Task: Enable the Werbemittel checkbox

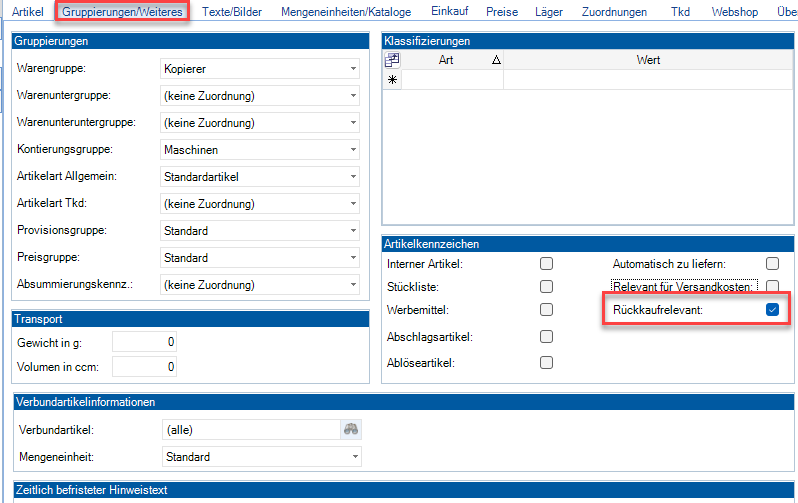Action: click(546, 310)
